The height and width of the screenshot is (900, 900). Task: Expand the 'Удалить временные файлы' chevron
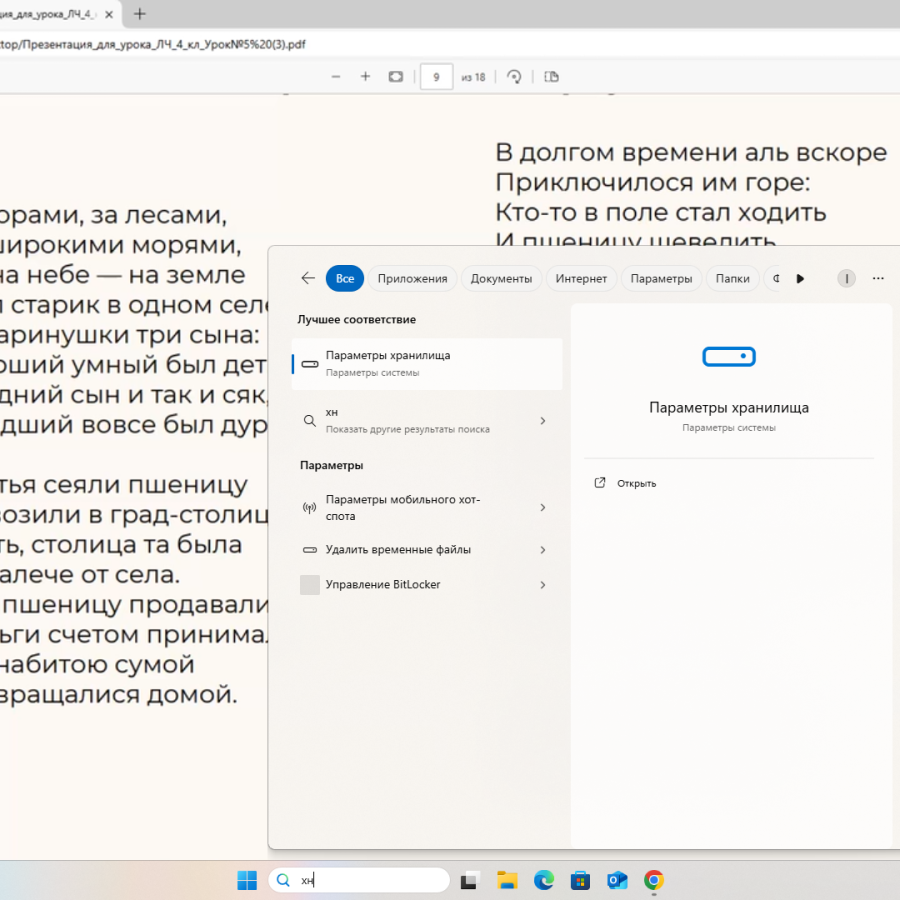[543, 550]
